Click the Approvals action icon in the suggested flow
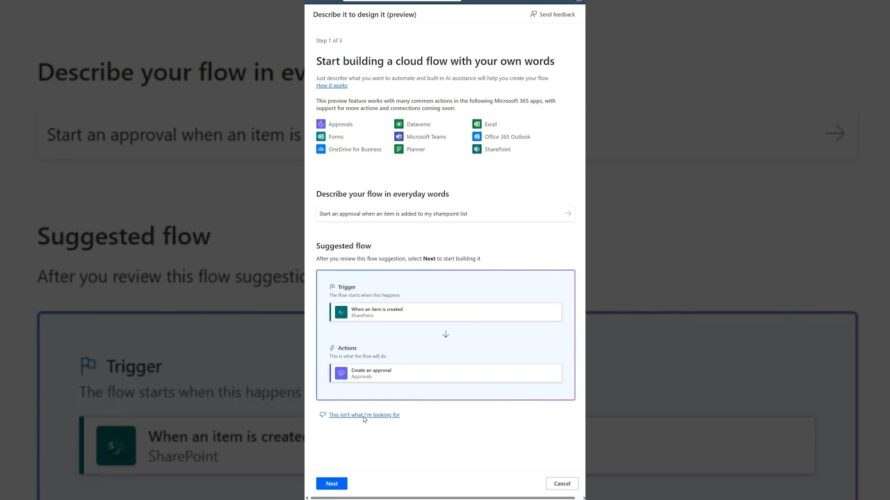 point(341,373)
